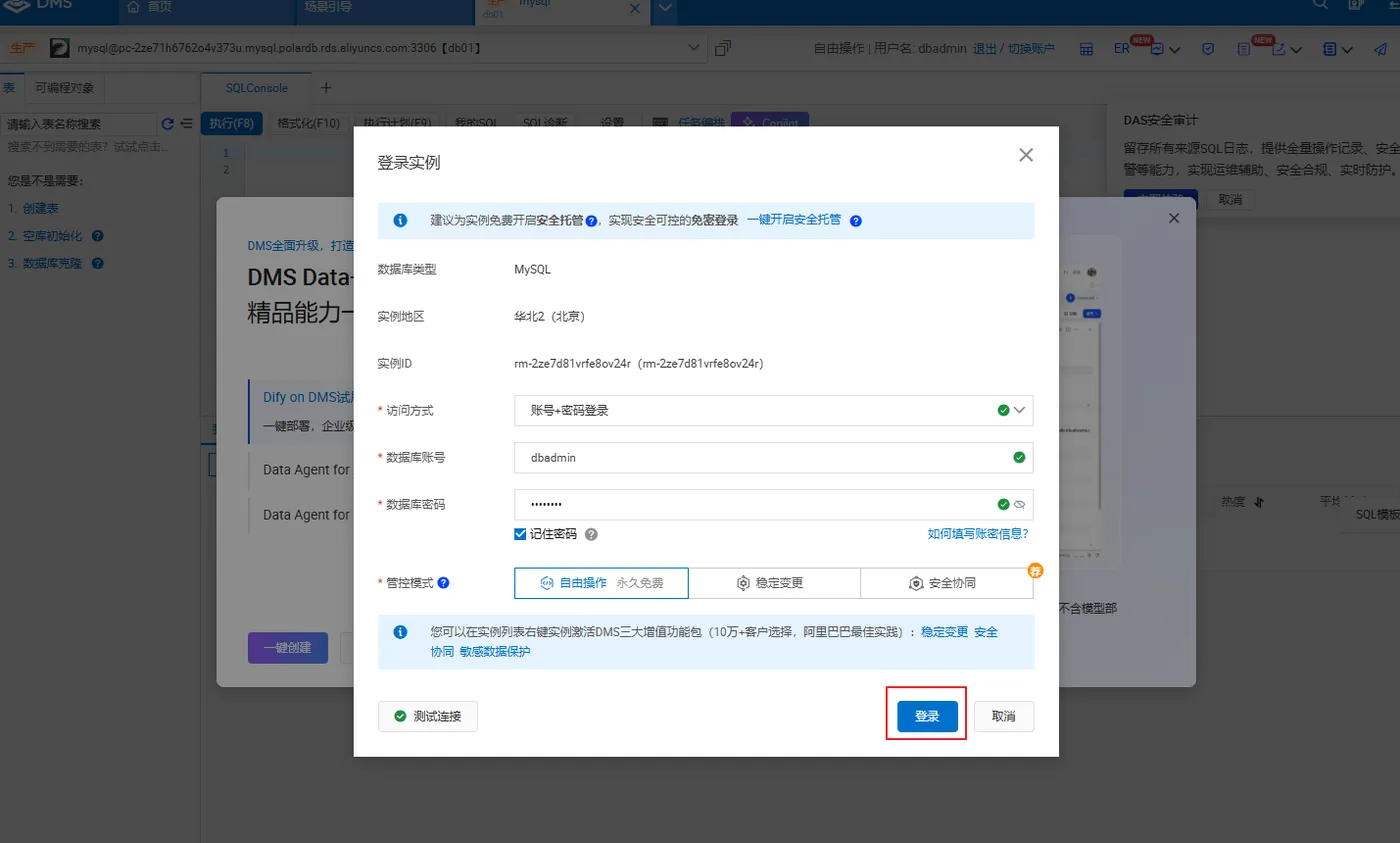
Task: Click the dark notebook icon in top toolbar
Action: tap(1330, 49)
